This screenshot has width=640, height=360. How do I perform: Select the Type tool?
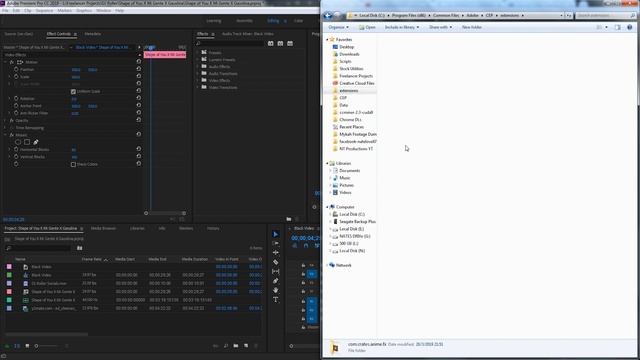[x=276, y=300]
